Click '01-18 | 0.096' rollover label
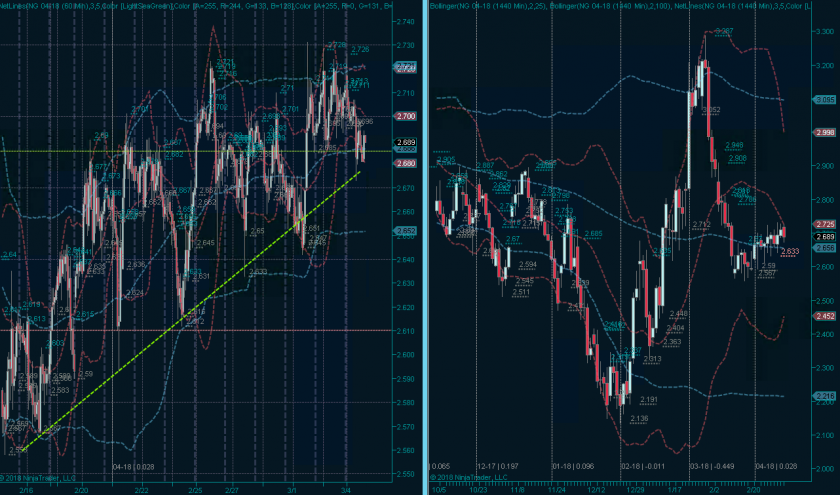This screenshot has height=495, width=840. tap(573, 467)
